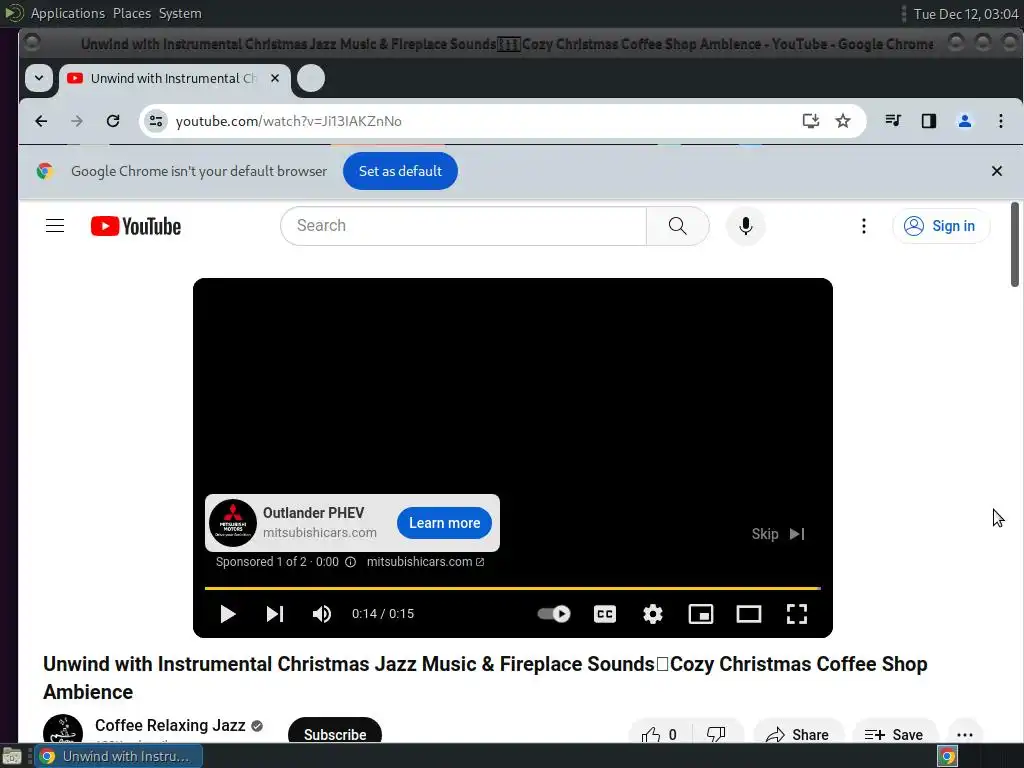Dismiss the default browser infobar
1024x768 pixels.
click(x=997, y=171)
